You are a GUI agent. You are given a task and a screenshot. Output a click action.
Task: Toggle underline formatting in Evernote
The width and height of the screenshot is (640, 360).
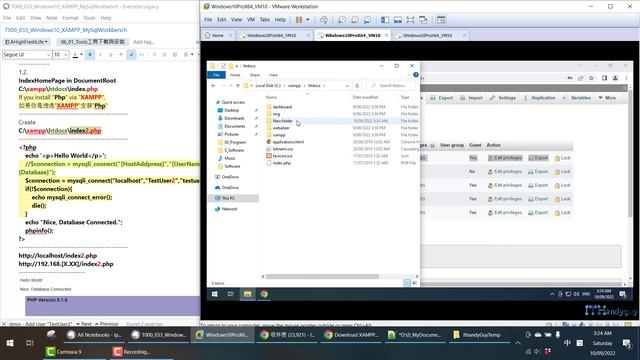[111, 54]
